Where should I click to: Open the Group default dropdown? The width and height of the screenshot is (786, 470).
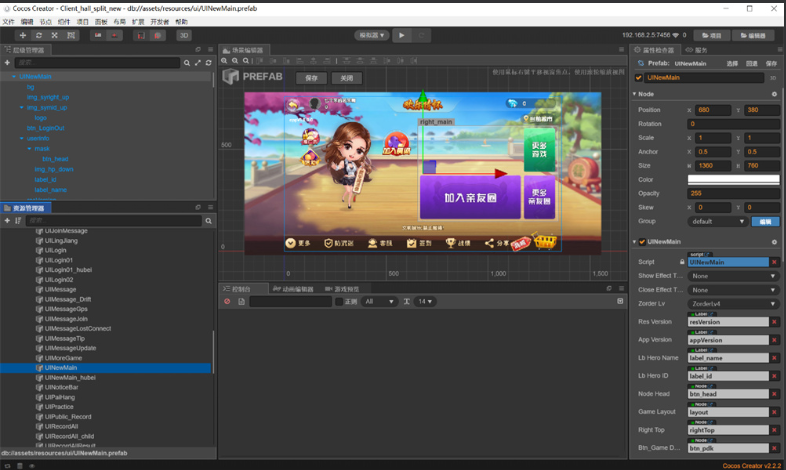[717, 221]
